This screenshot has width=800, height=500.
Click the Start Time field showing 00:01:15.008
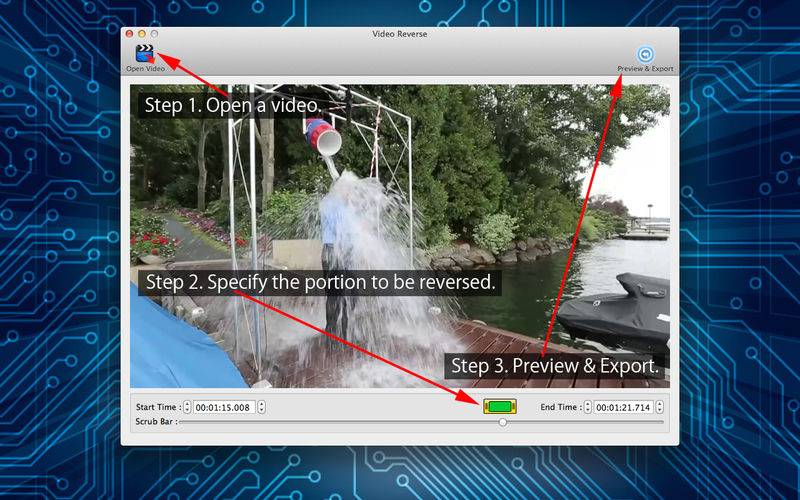[224, 407]
